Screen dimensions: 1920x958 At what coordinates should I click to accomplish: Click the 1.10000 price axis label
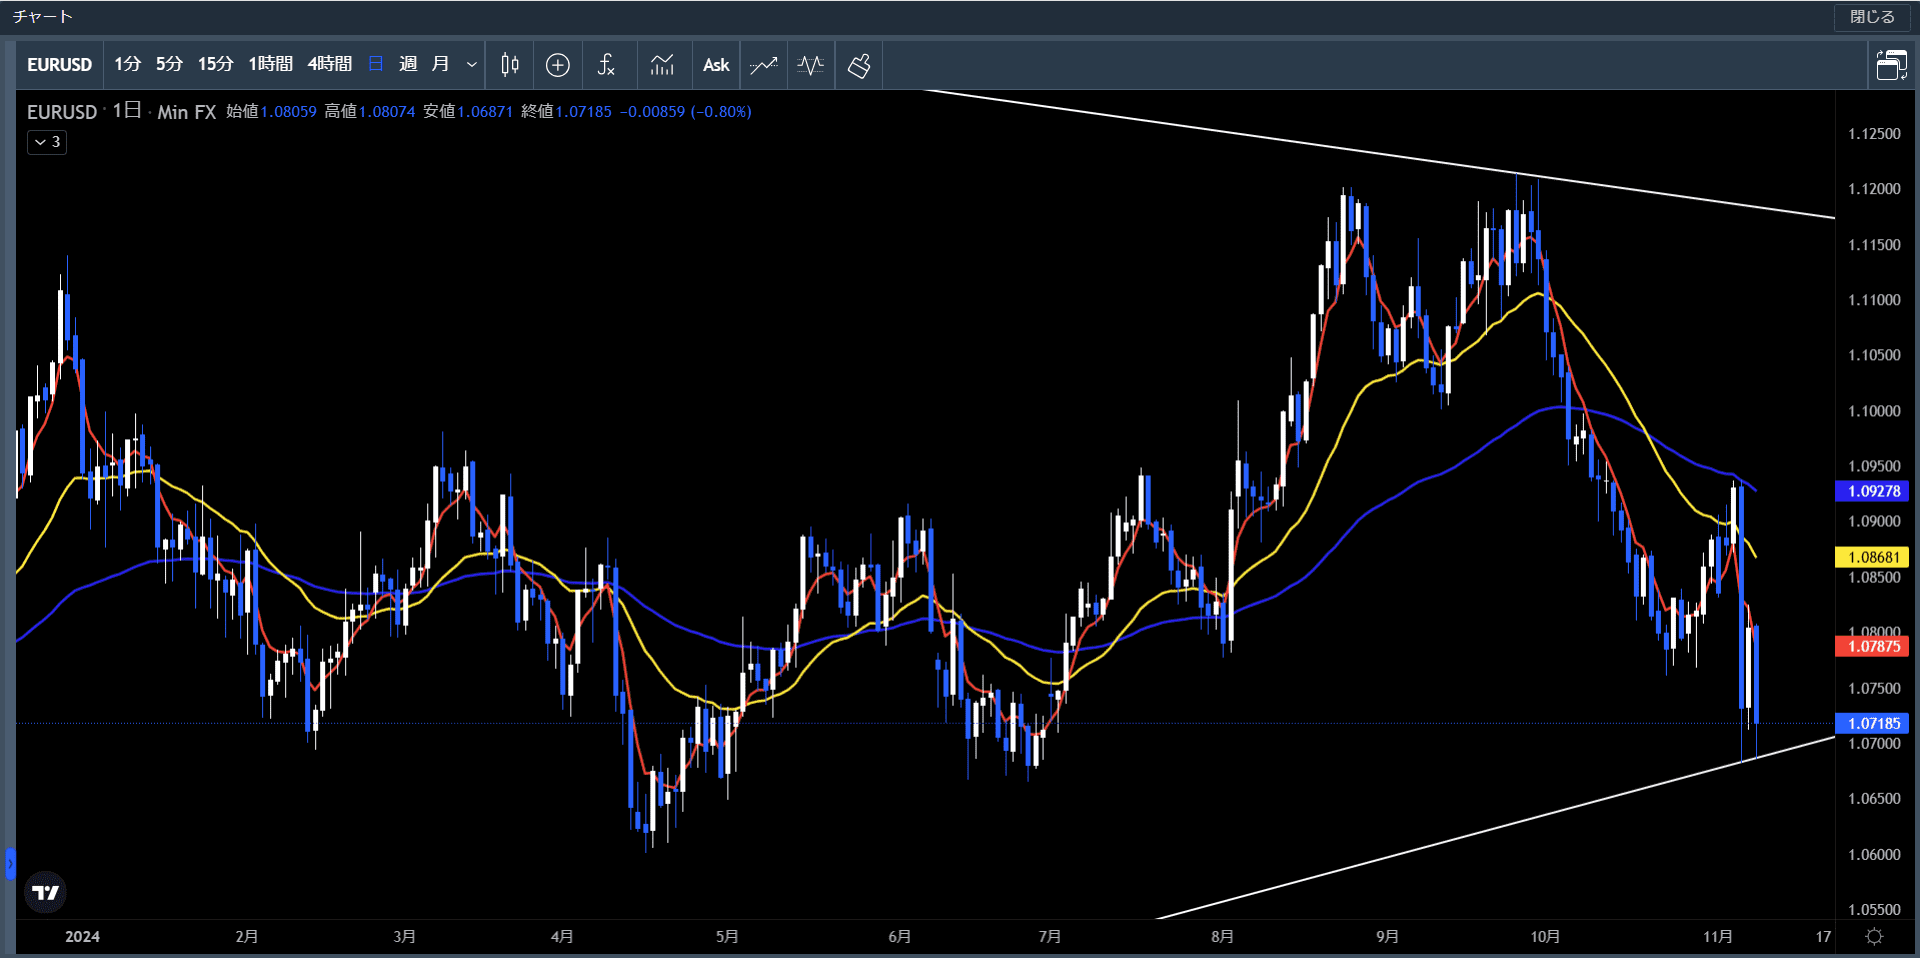pos(1874,411)
